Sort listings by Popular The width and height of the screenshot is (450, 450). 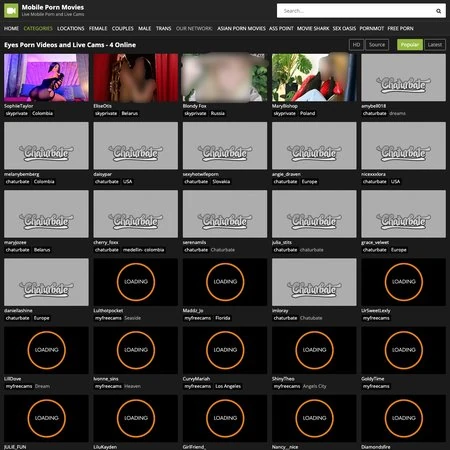tap(410, 45)
